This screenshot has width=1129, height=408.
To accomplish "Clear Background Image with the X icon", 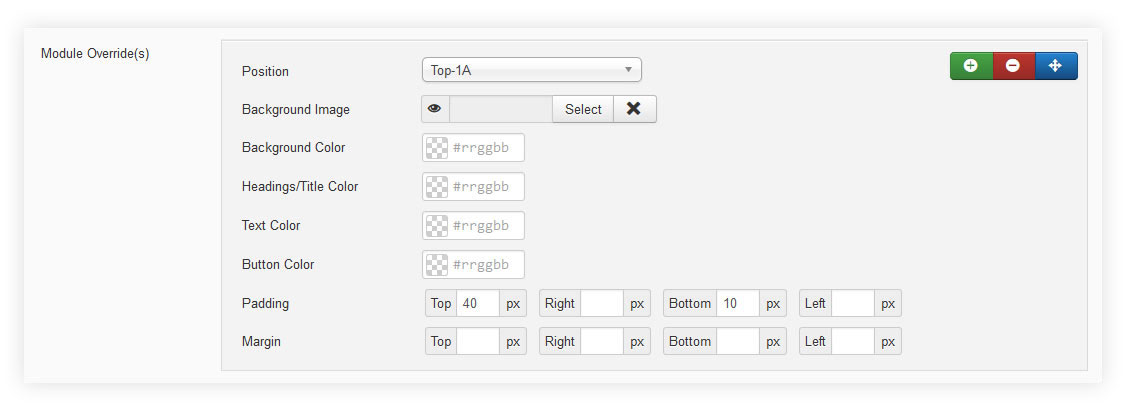I will click(x=634, y=109).
